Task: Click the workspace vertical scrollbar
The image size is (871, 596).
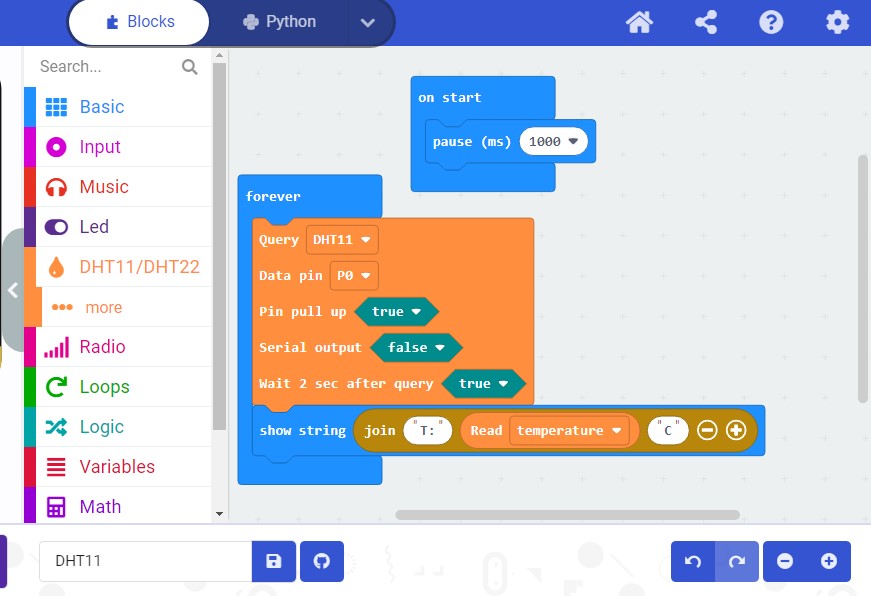Action: click(x=862, y=278)
